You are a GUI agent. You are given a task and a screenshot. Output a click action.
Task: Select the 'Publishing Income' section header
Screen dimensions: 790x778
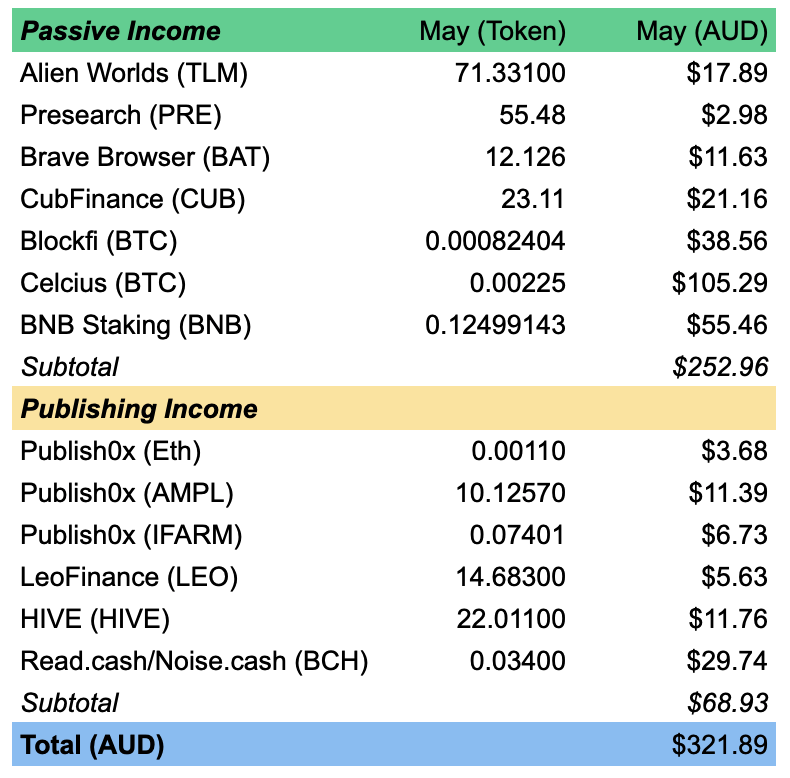coord(139,409)
